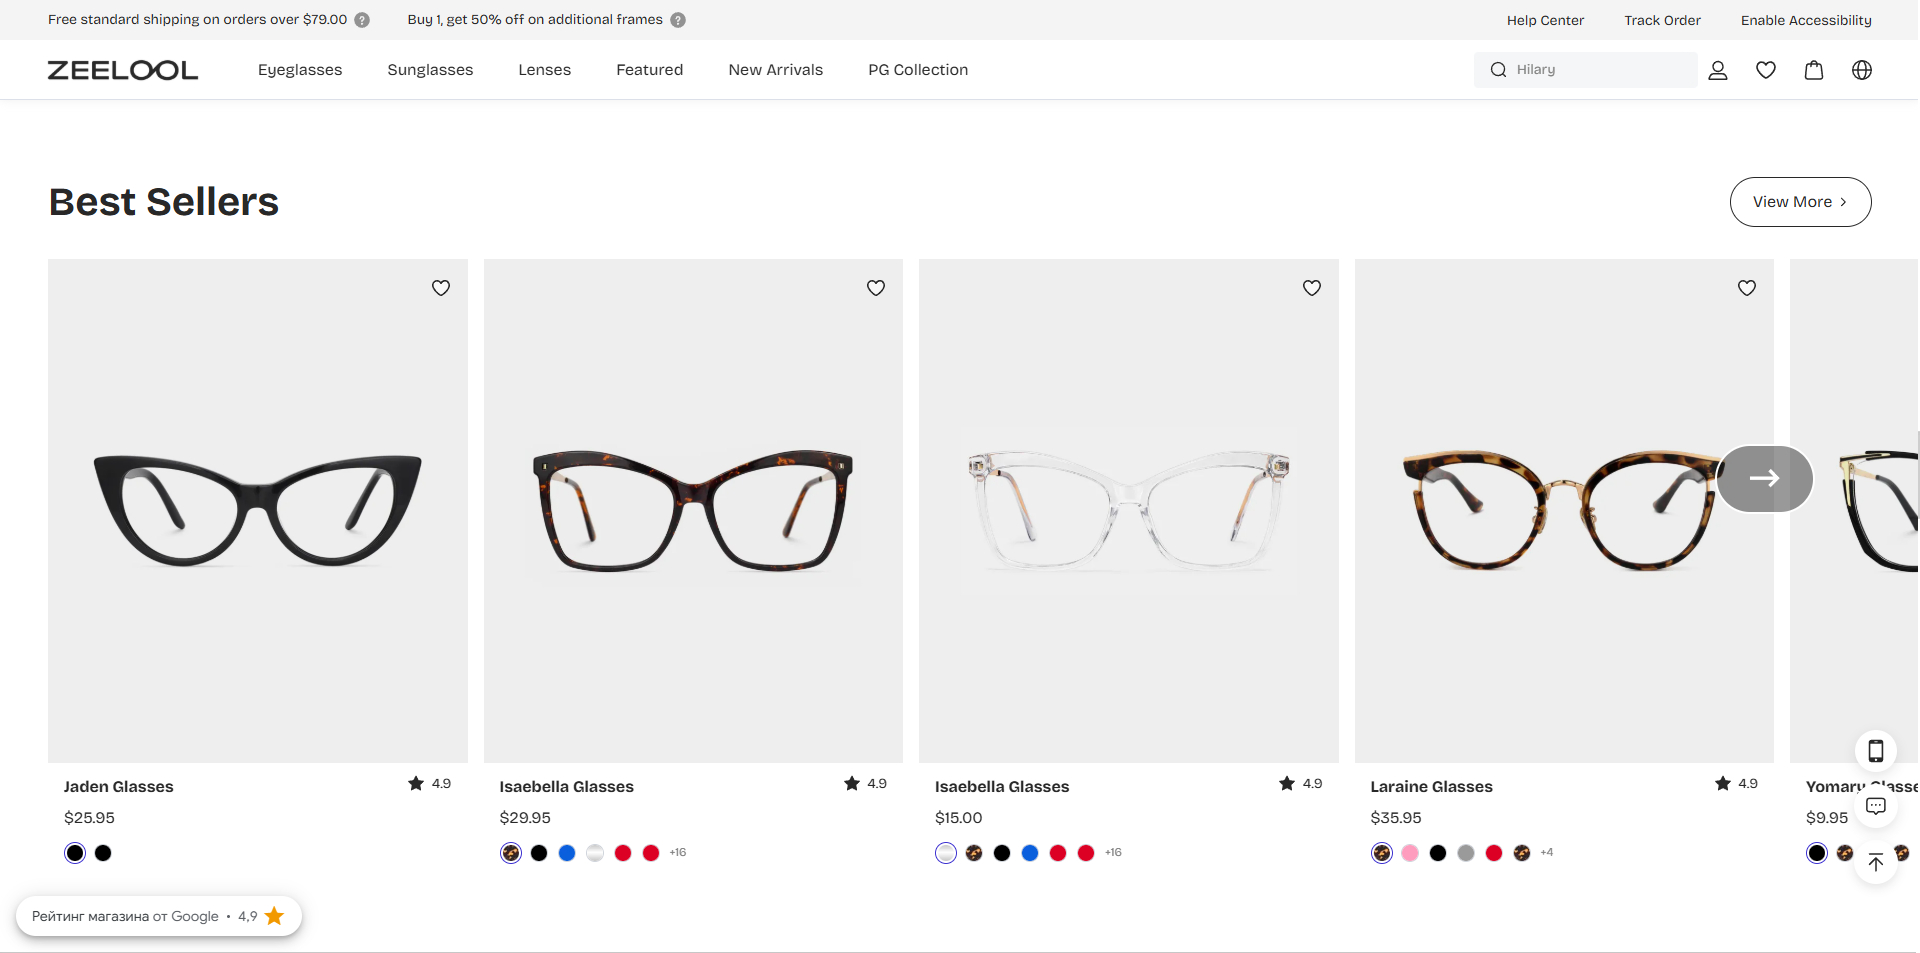Screen dimensions: 1920x953
Task: Select blue color swatch on $29.95 Isaebella
Action: pos(567,853)
